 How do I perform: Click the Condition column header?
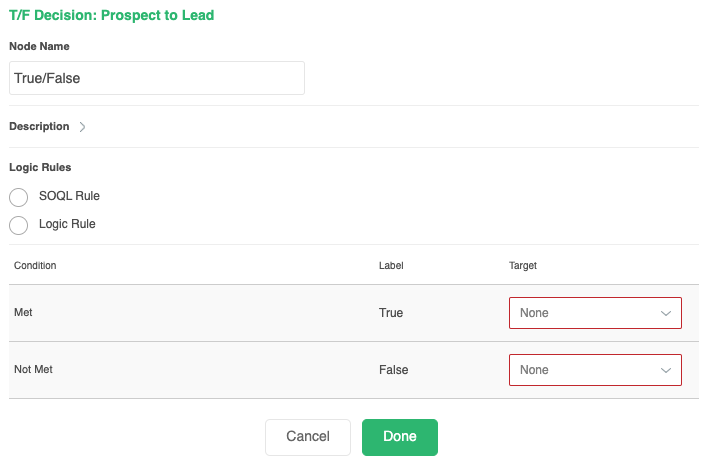[x=35, y=266]
